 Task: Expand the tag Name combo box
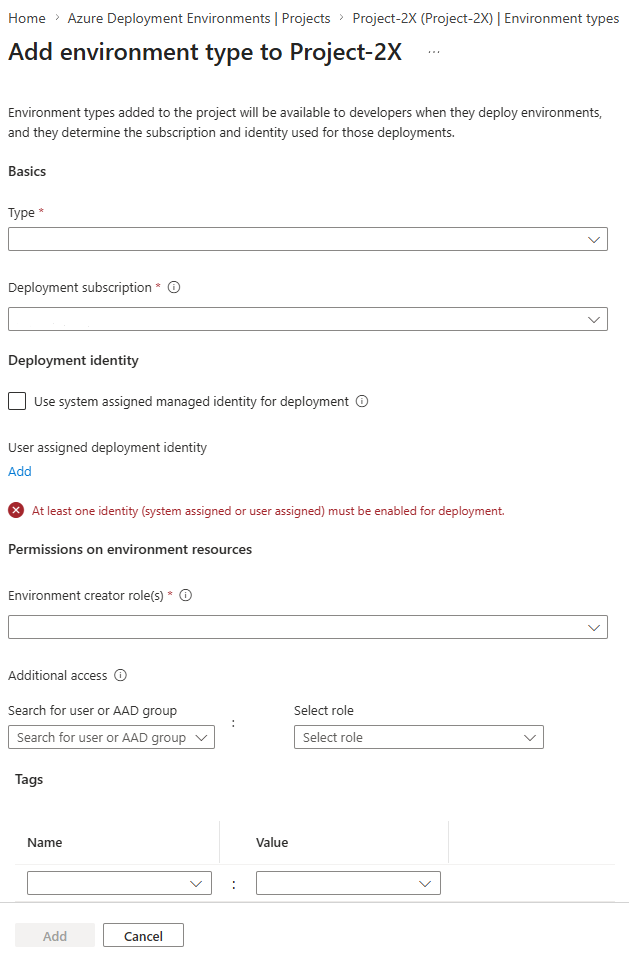[119, 883]
